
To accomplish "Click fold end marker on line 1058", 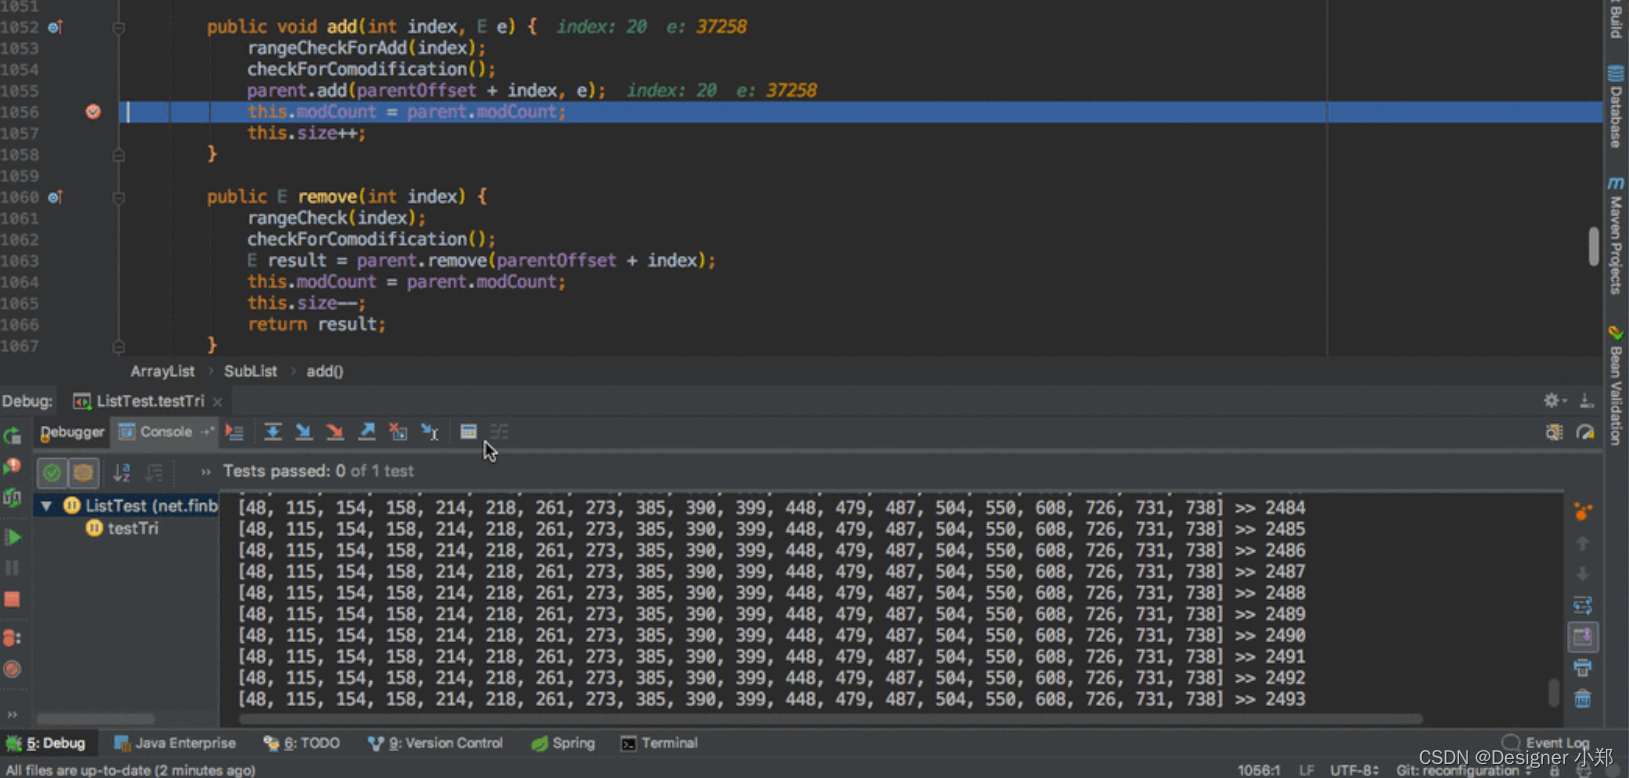I will pos(118,155).
